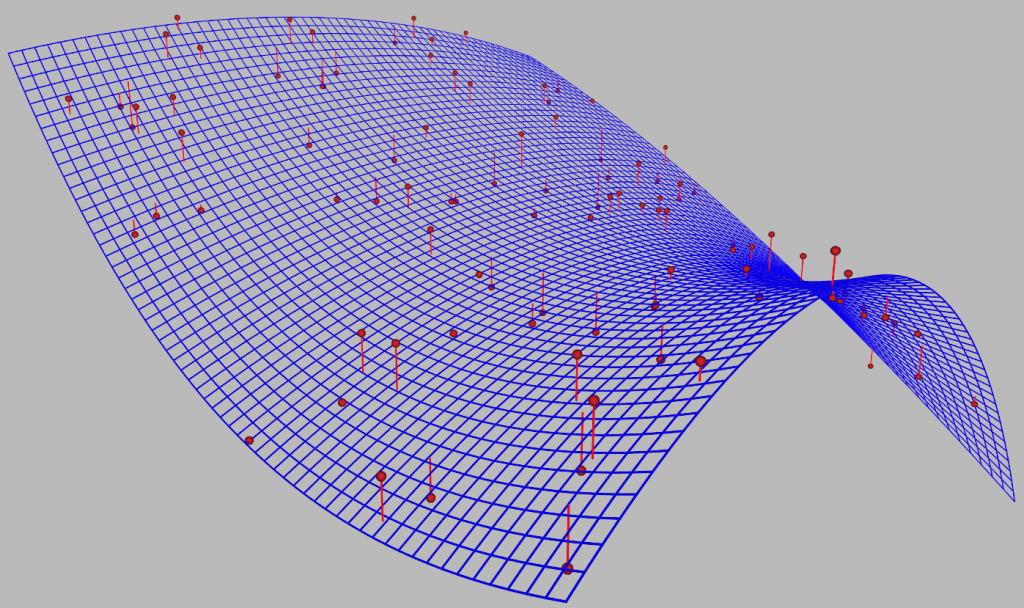The height and width of the screenshot is (608, 1024).
Task: Click the red point at the base of the largest sphere's stem
Action: (832, 297)
